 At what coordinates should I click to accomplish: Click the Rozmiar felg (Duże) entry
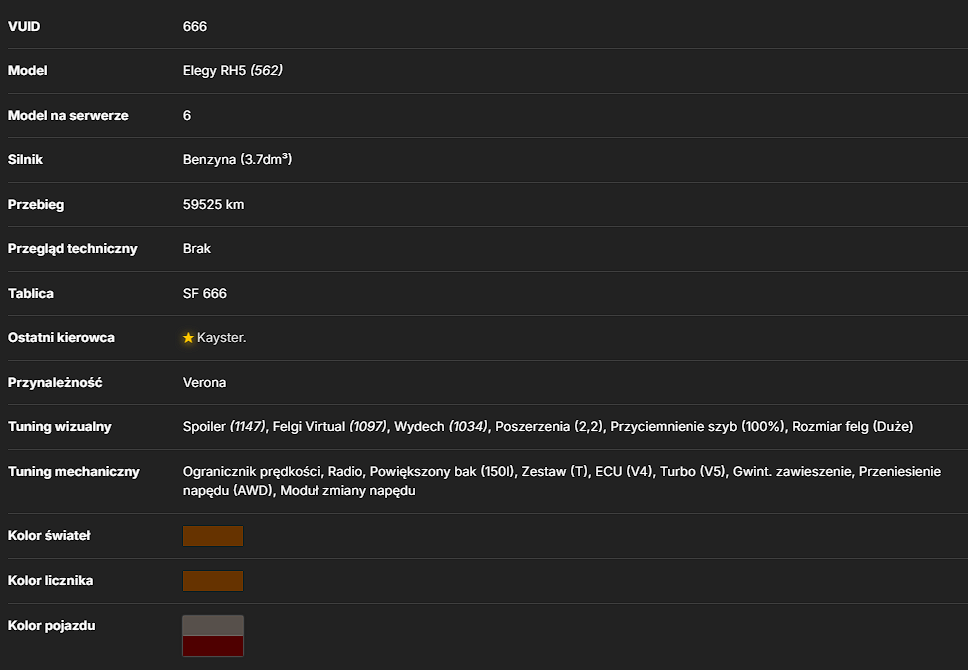(x=853, y=427)
